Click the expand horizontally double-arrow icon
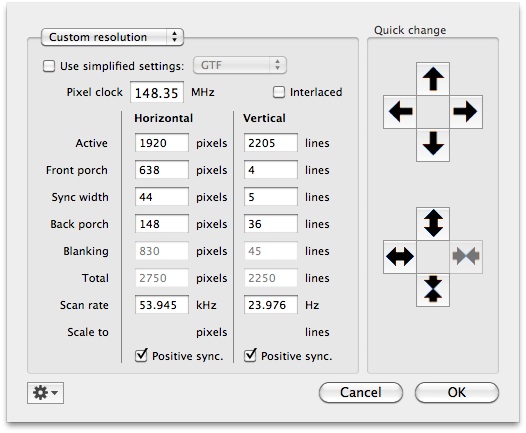The height and width of the screenshot is (433, 526). coord(400,257)
